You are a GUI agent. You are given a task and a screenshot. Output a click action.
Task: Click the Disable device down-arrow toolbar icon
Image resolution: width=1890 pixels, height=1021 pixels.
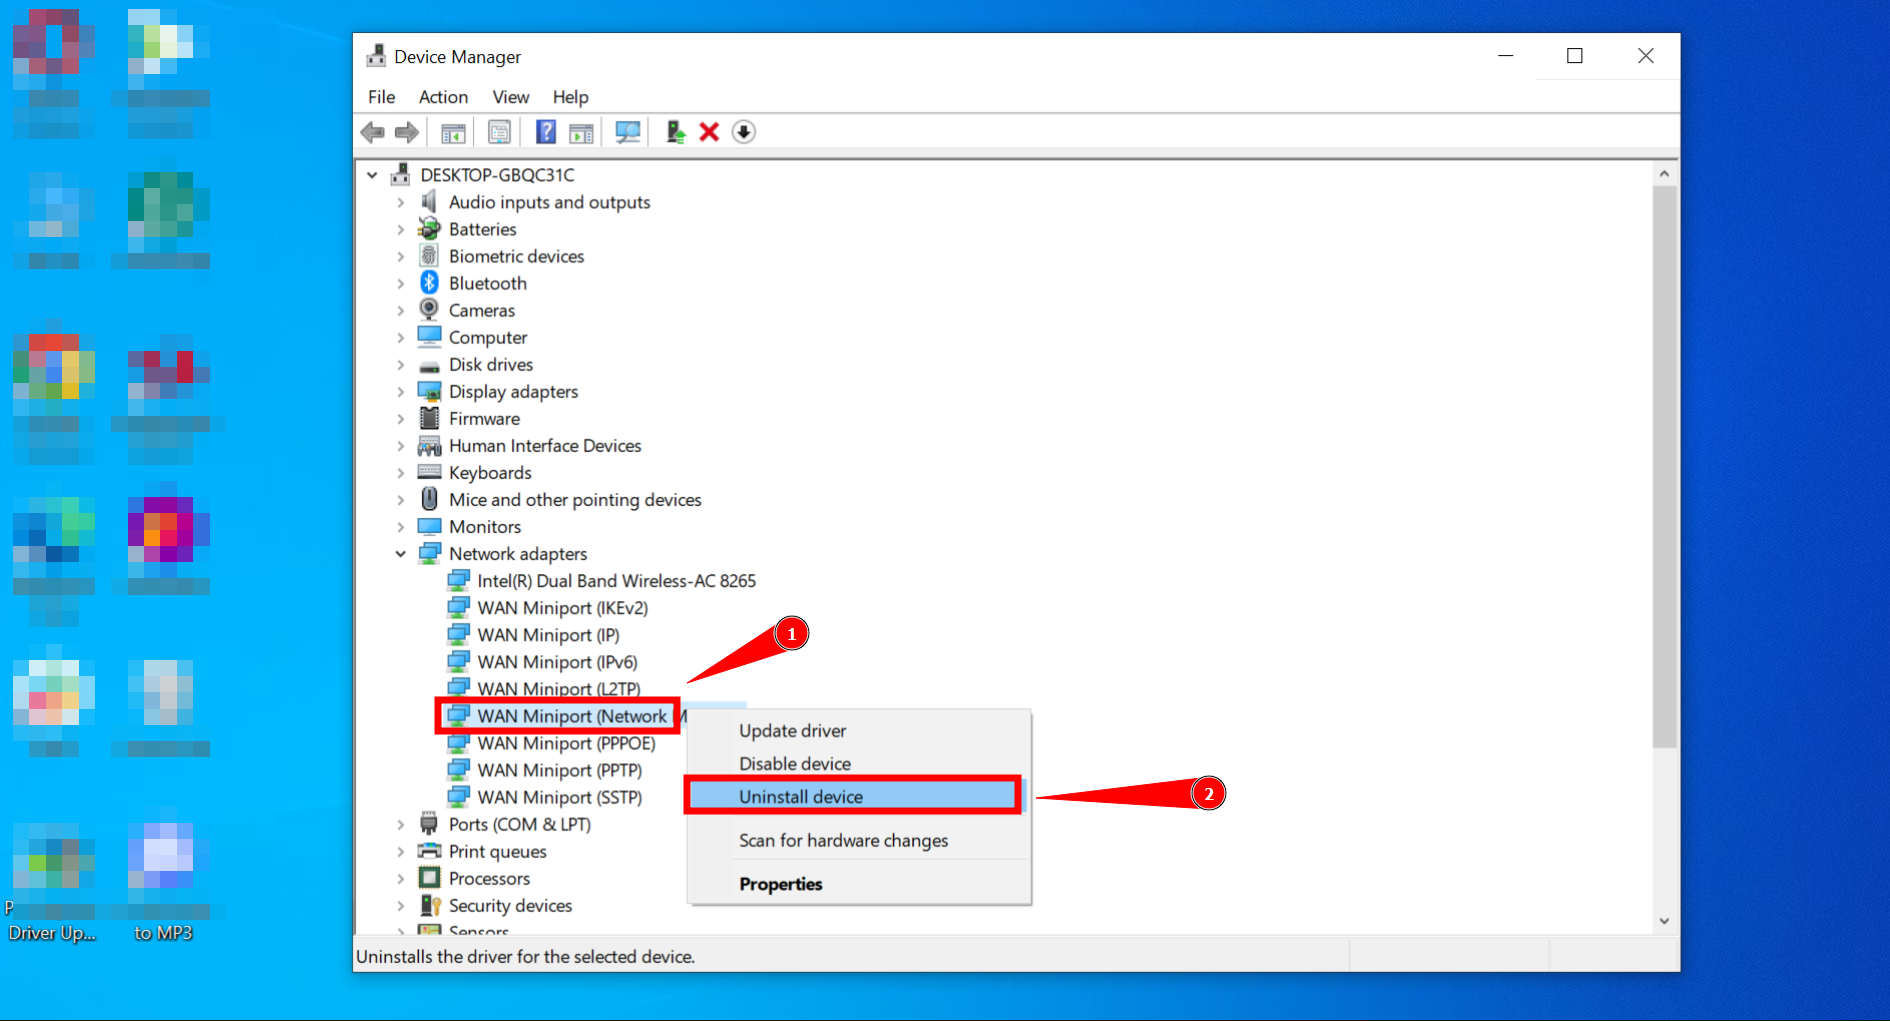tap(743, 131)
